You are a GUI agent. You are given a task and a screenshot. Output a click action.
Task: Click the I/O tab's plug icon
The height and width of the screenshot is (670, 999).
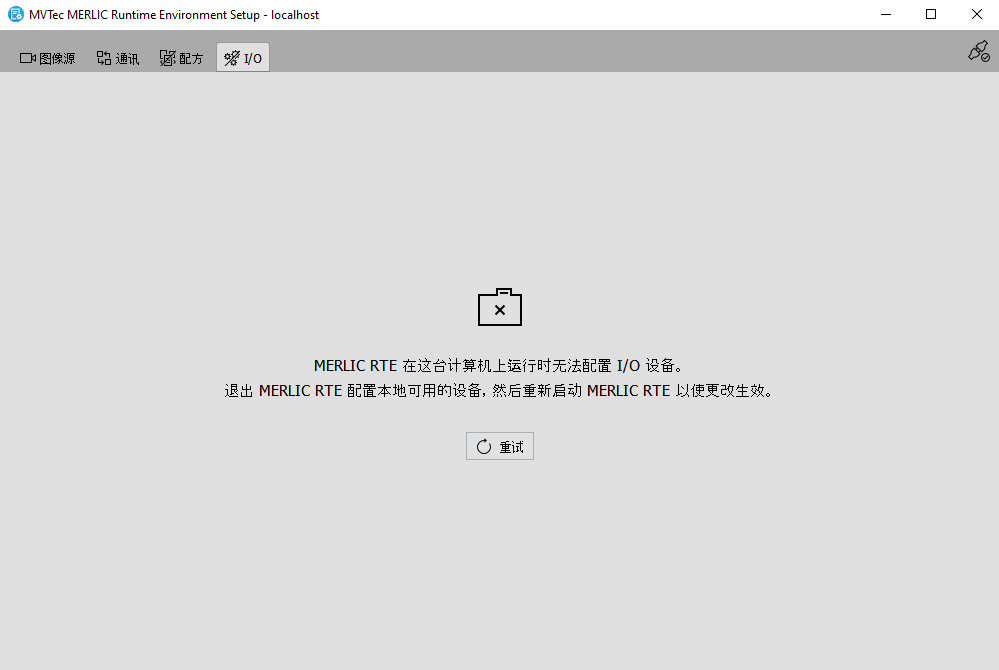pyautogui.click(x=231, y=58)
